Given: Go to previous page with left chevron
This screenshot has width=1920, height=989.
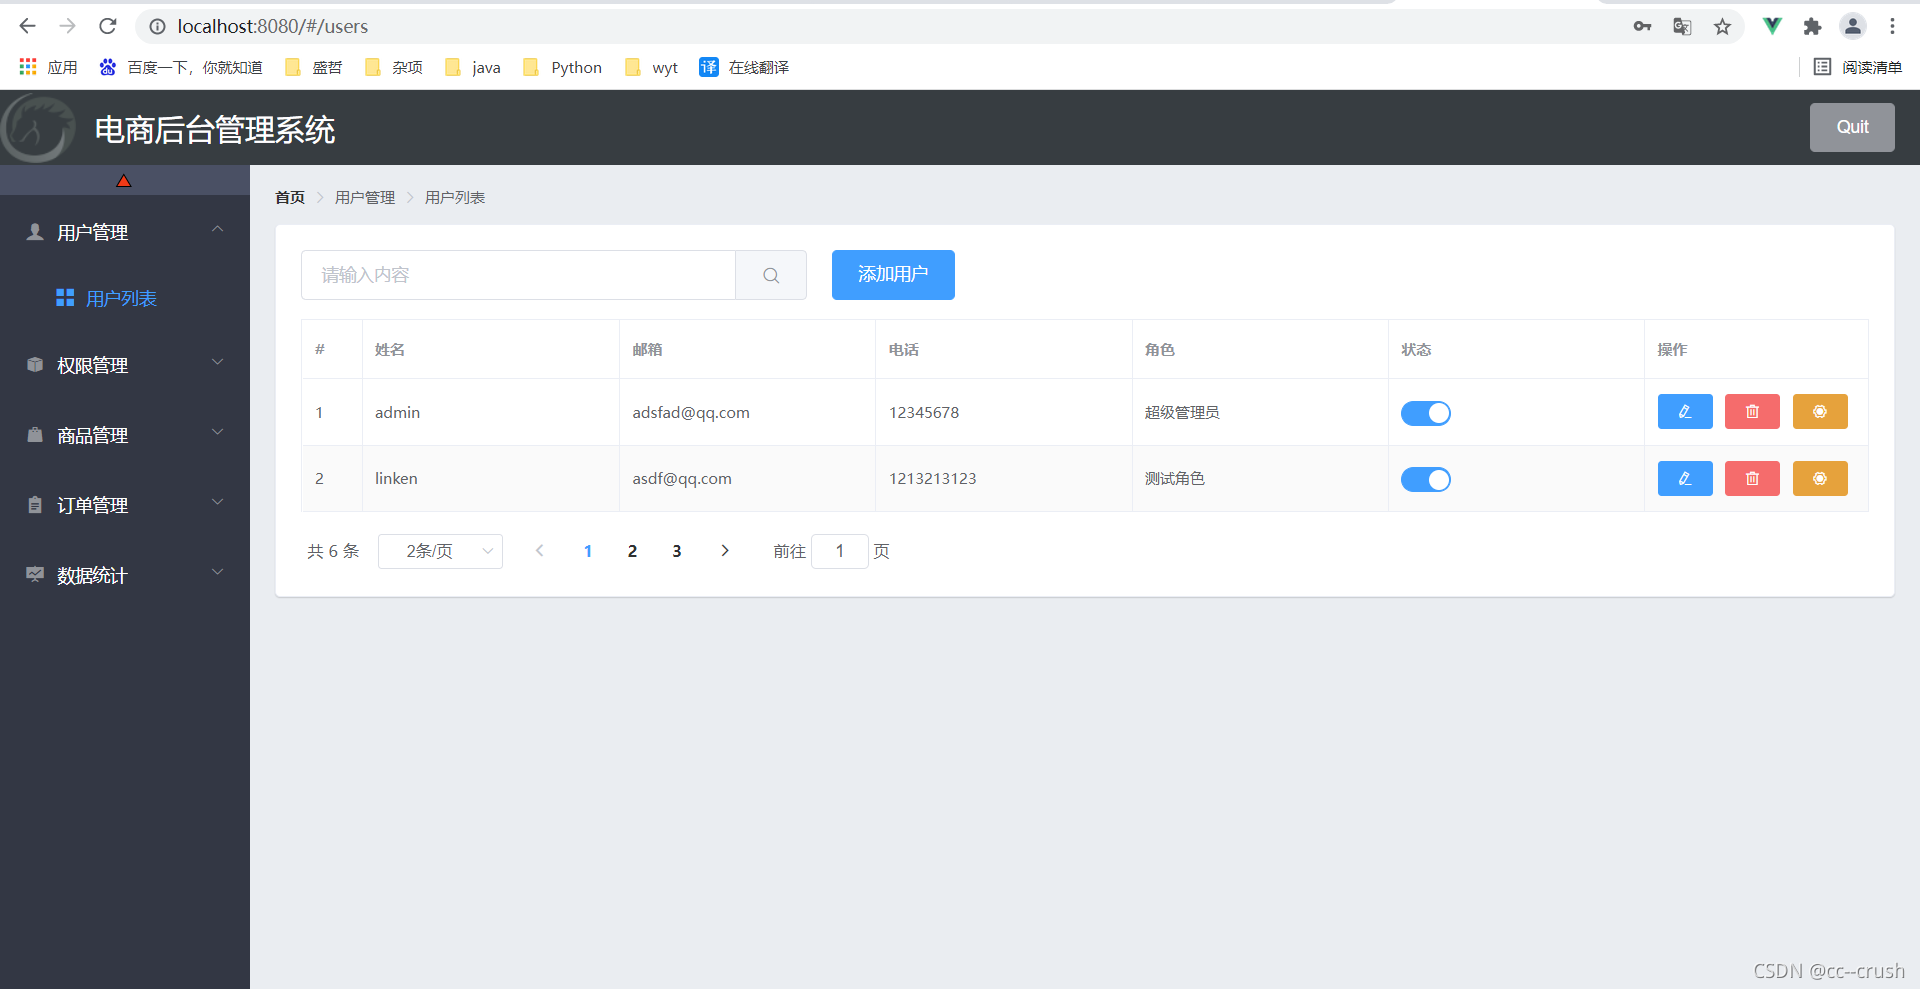Looking at the screenshot, I should point(540,551).
